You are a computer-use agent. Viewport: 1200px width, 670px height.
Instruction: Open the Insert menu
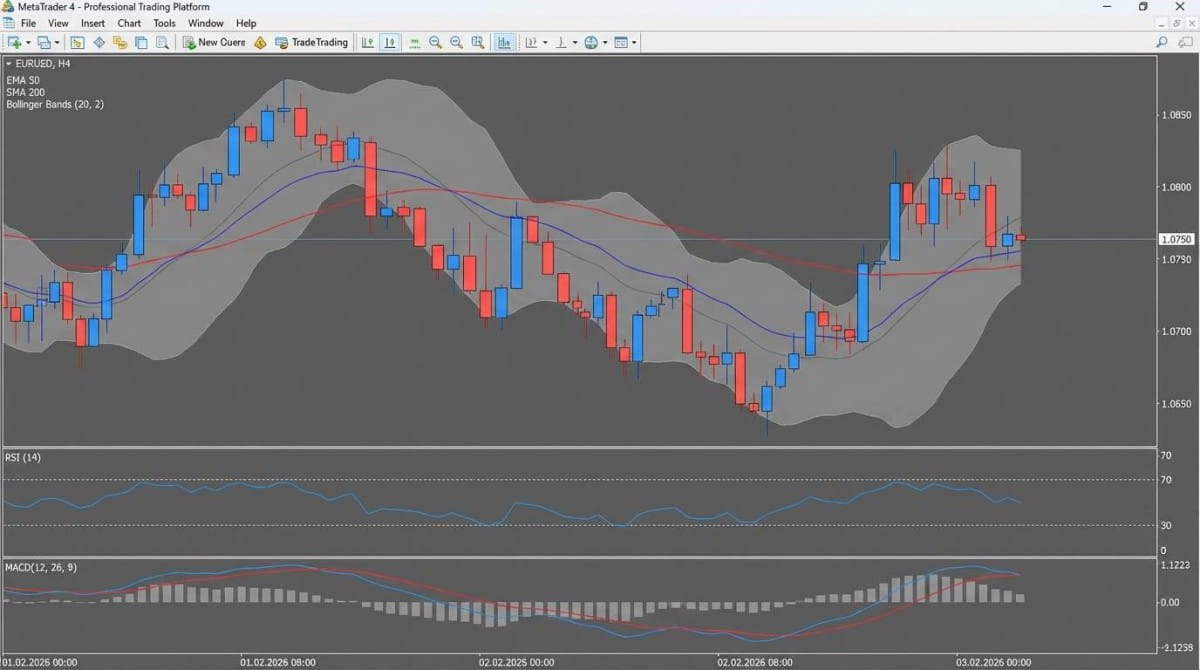point(93,22)
